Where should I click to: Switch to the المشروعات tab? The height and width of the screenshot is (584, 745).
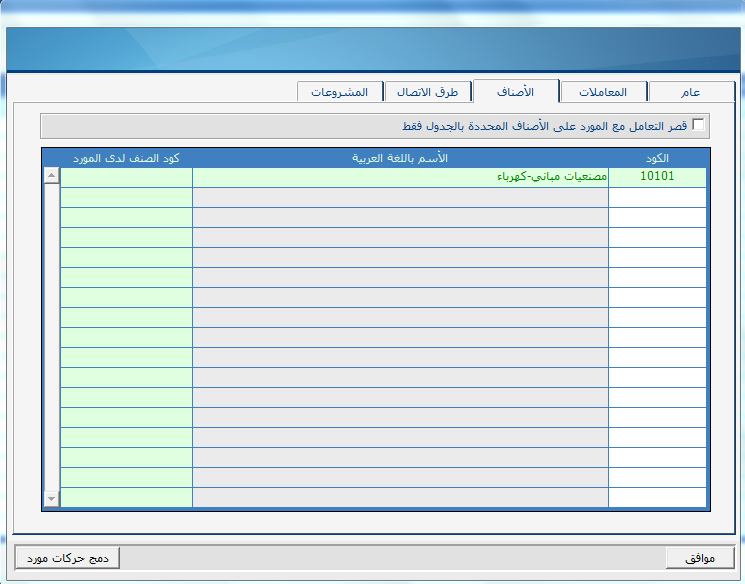pos(339,92)
